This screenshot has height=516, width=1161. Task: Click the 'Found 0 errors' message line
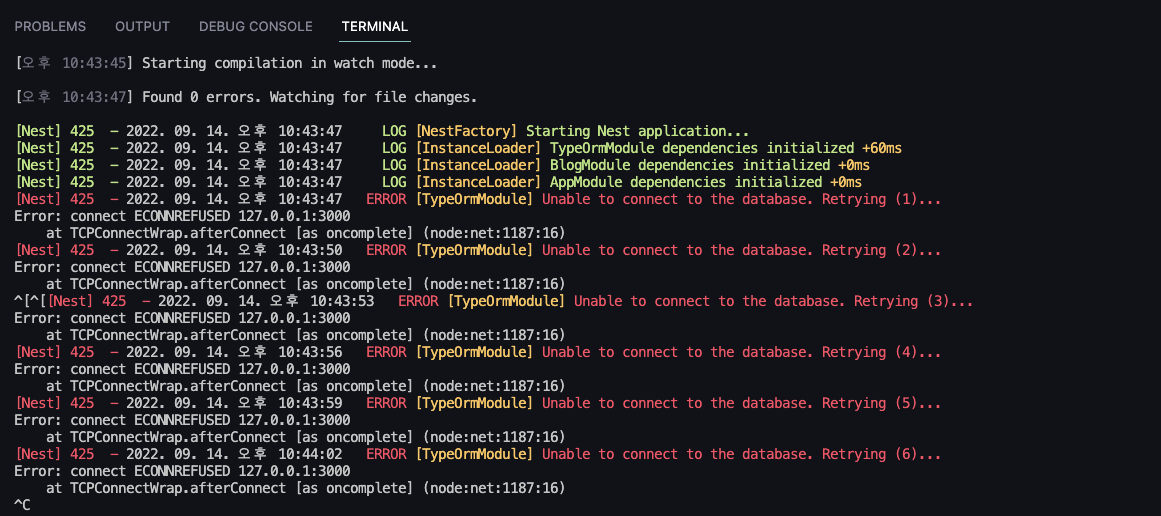point(246,97)
